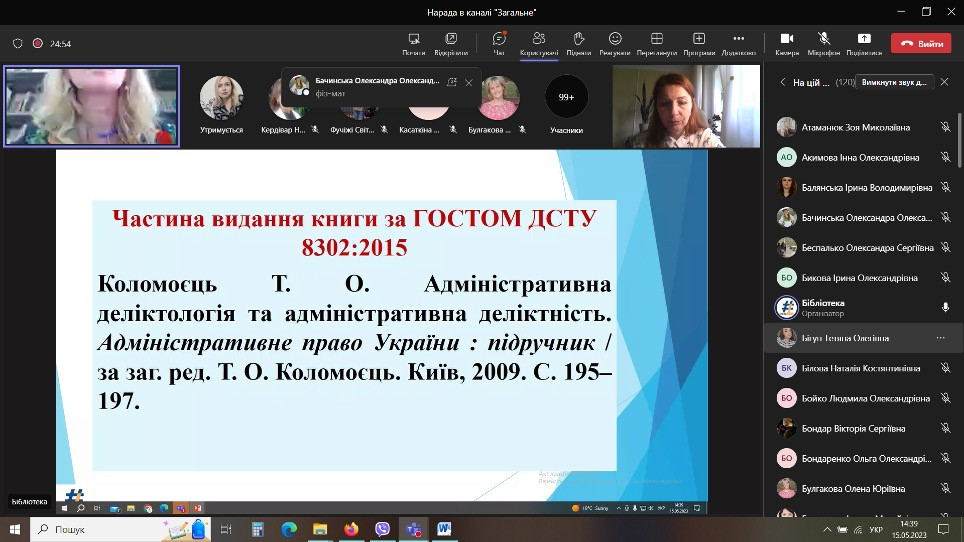Click the icon beside Бачинська popup close
Screen dimensions: 964x542
coord(452,82)
